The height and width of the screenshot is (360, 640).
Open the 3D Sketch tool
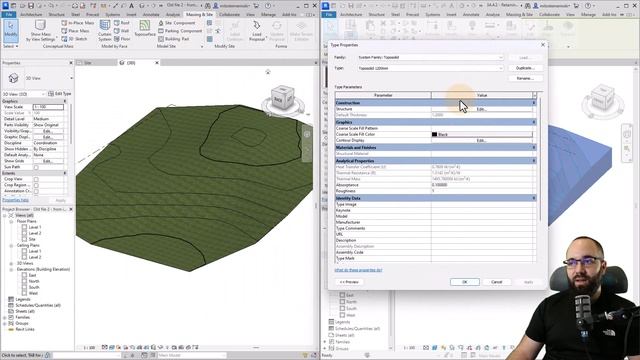pos(74,39)
